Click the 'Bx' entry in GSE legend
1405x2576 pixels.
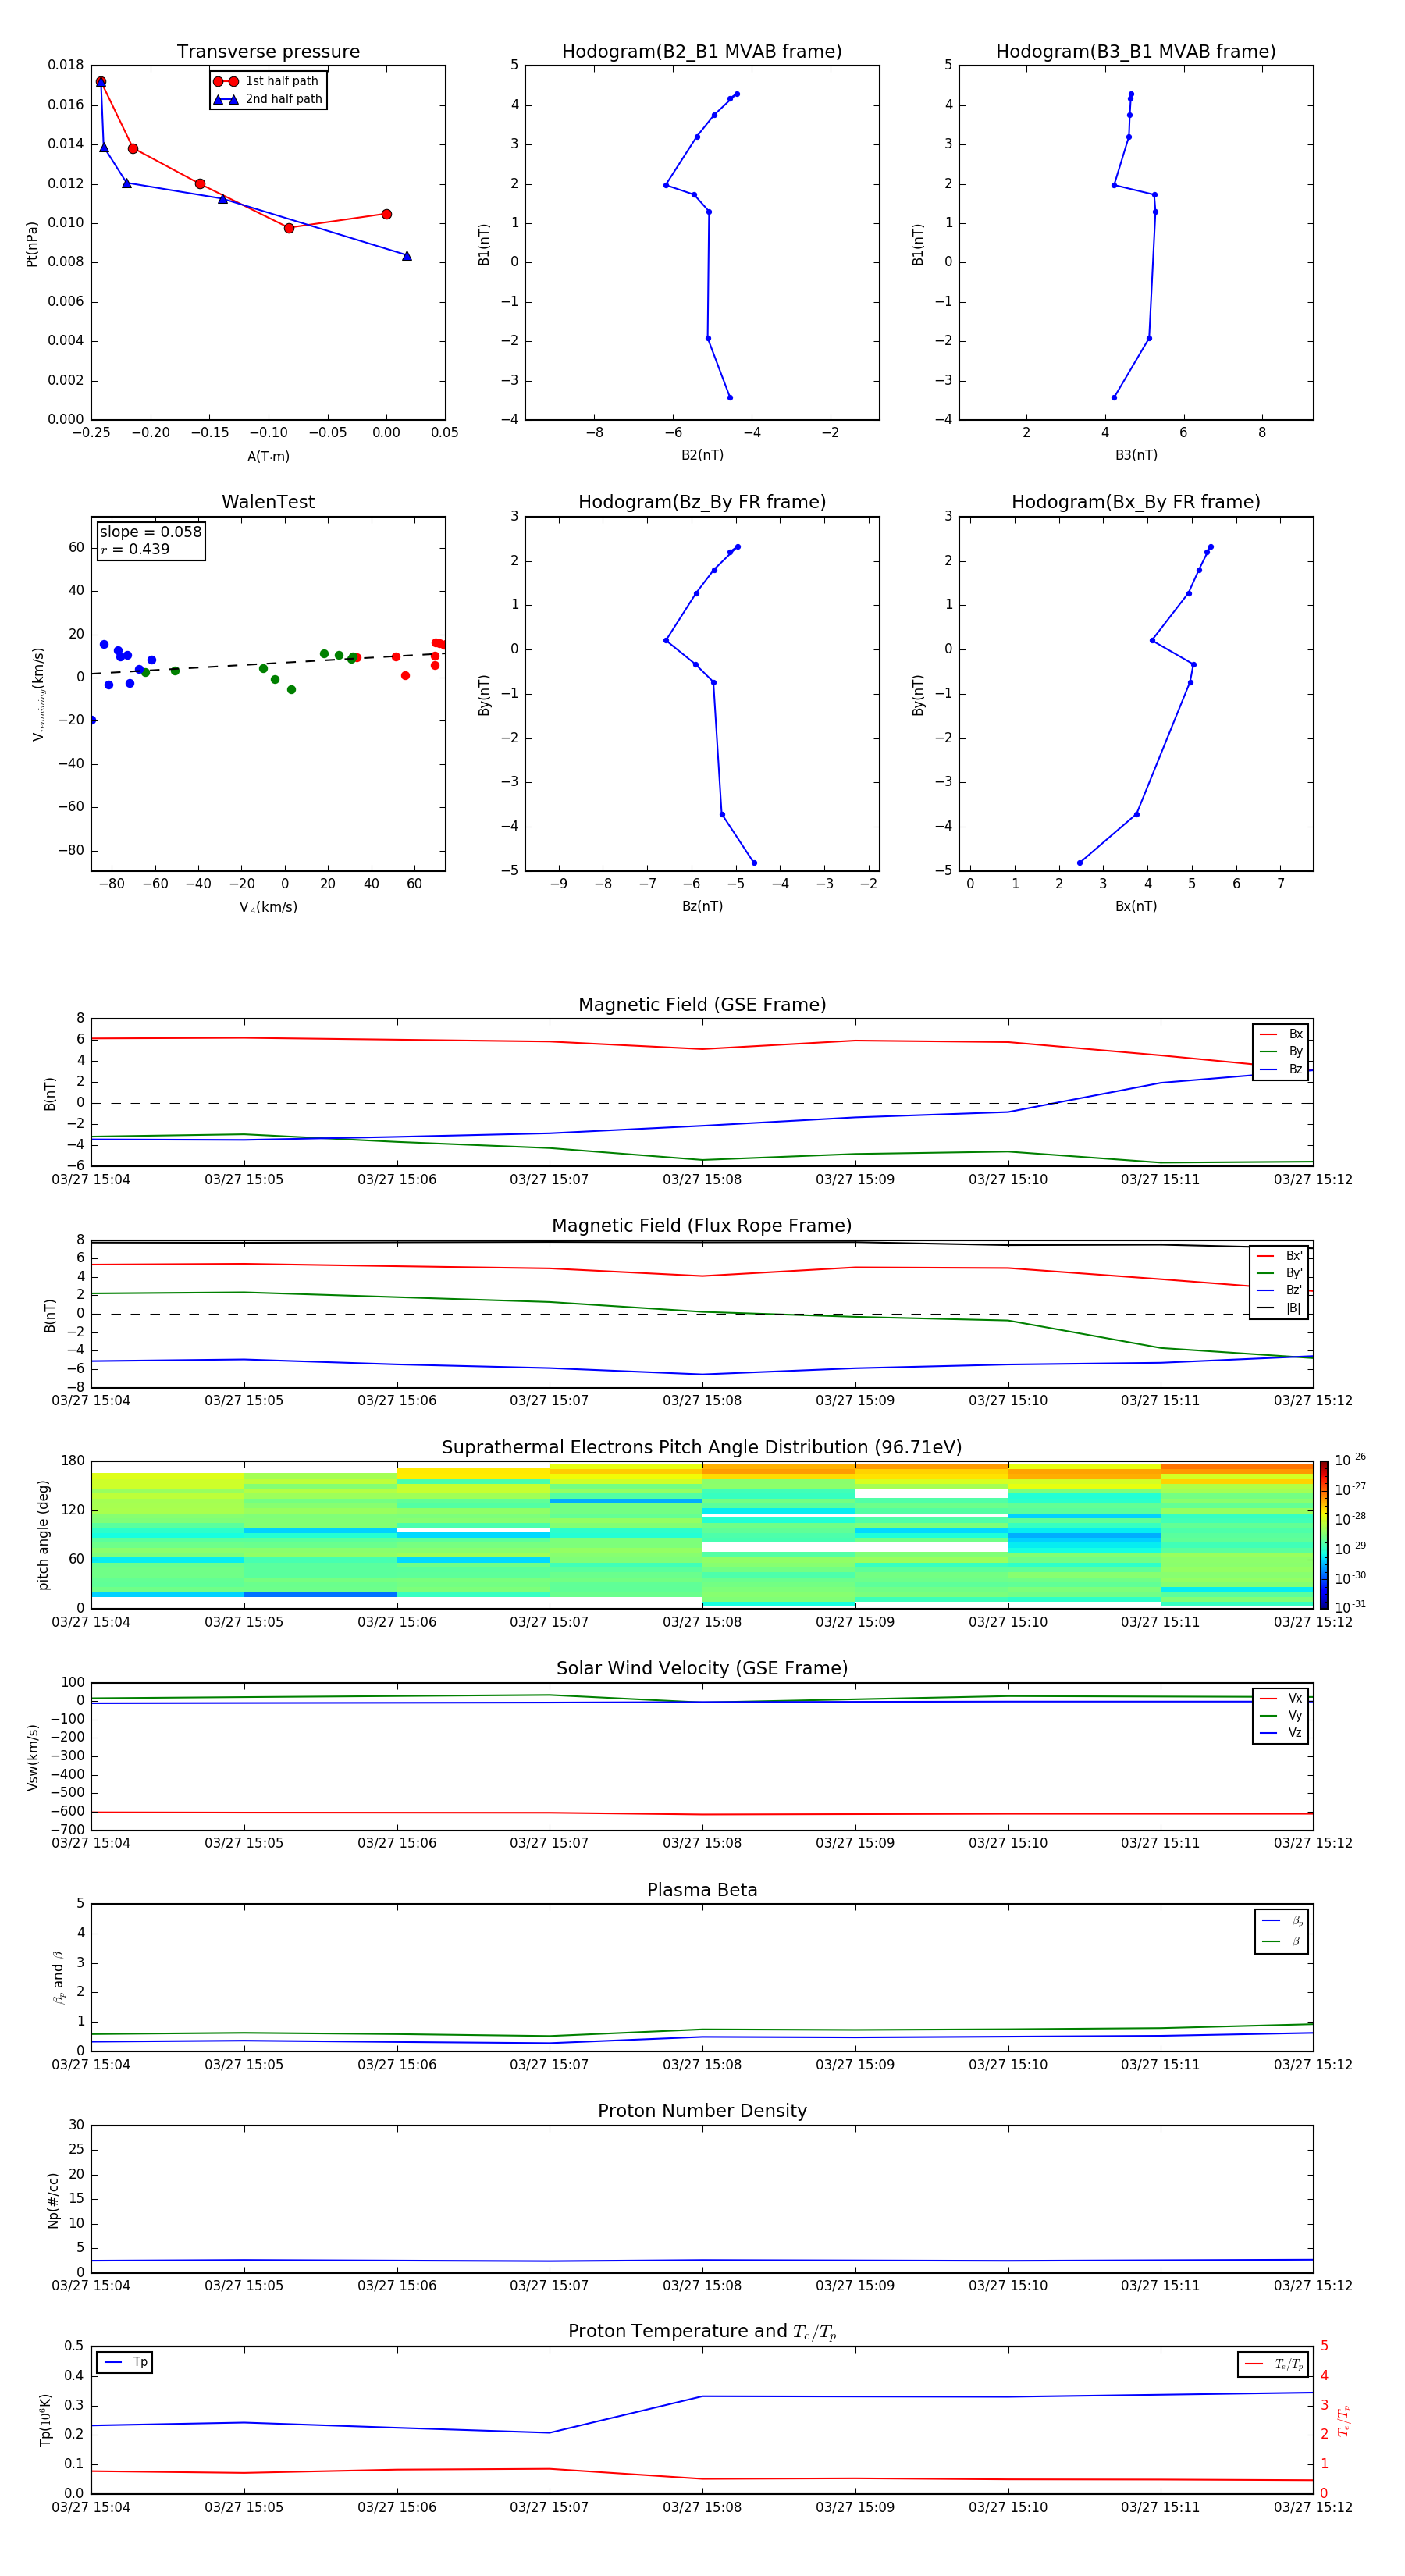coord(1281,1034)
